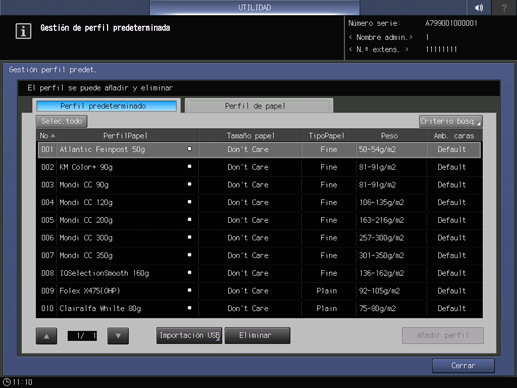
Task: Toggle marker dot on Mondi CC 90g row
Action: (189, 184)
